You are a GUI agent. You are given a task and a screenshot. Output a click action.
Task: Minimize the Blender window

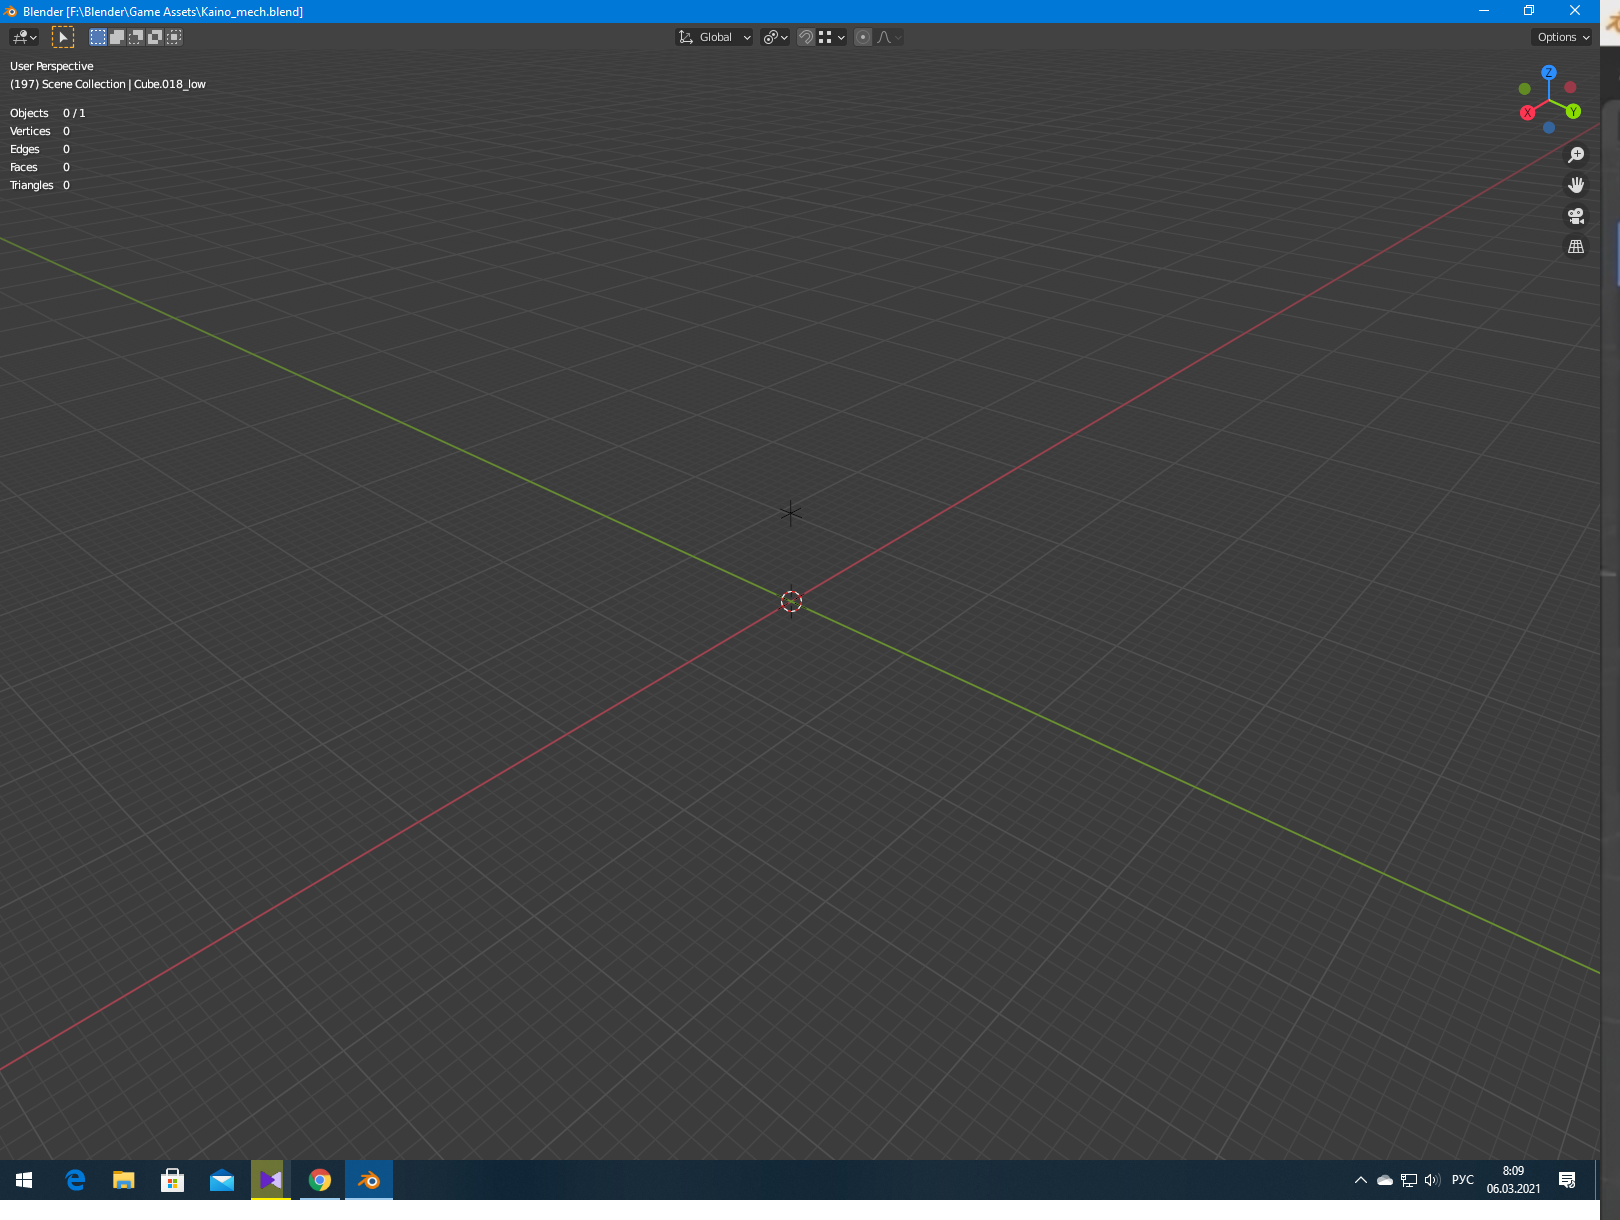(x=1484, y=11)
